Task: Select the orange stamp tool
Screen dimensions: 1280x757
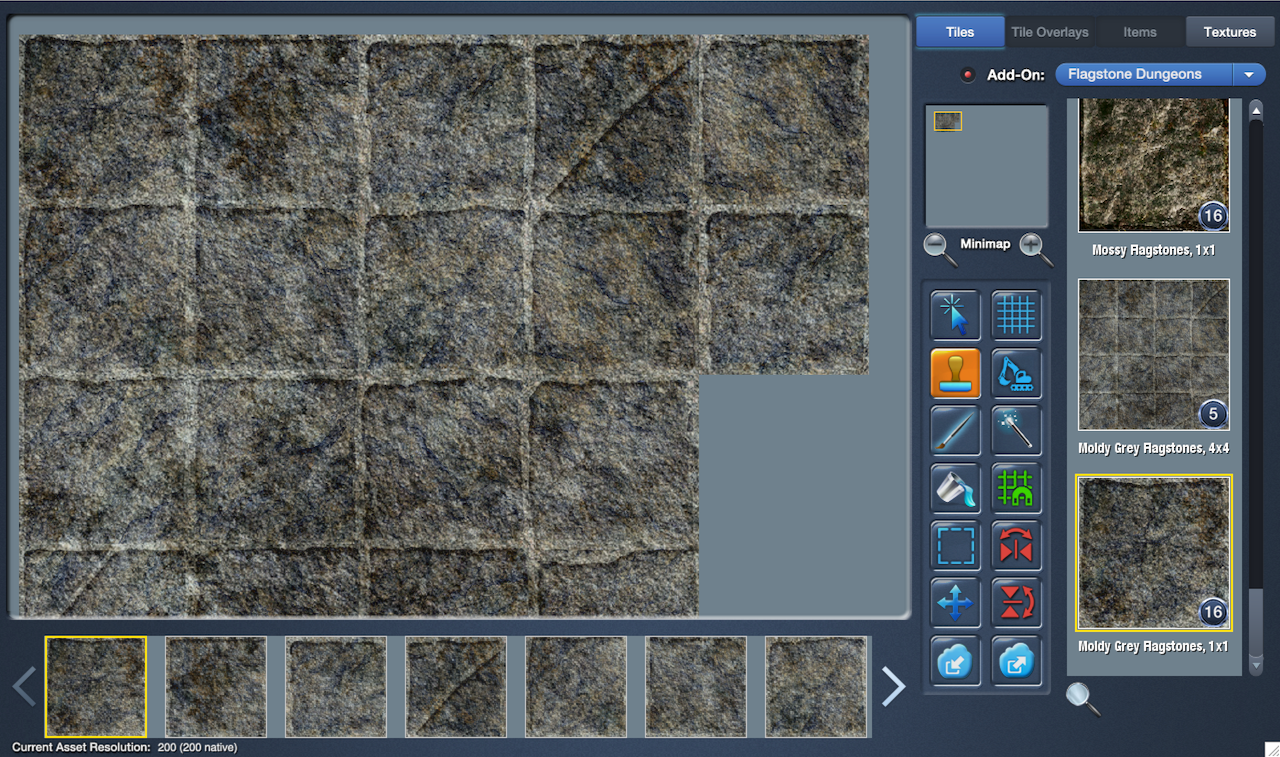Action: point(955,373)
